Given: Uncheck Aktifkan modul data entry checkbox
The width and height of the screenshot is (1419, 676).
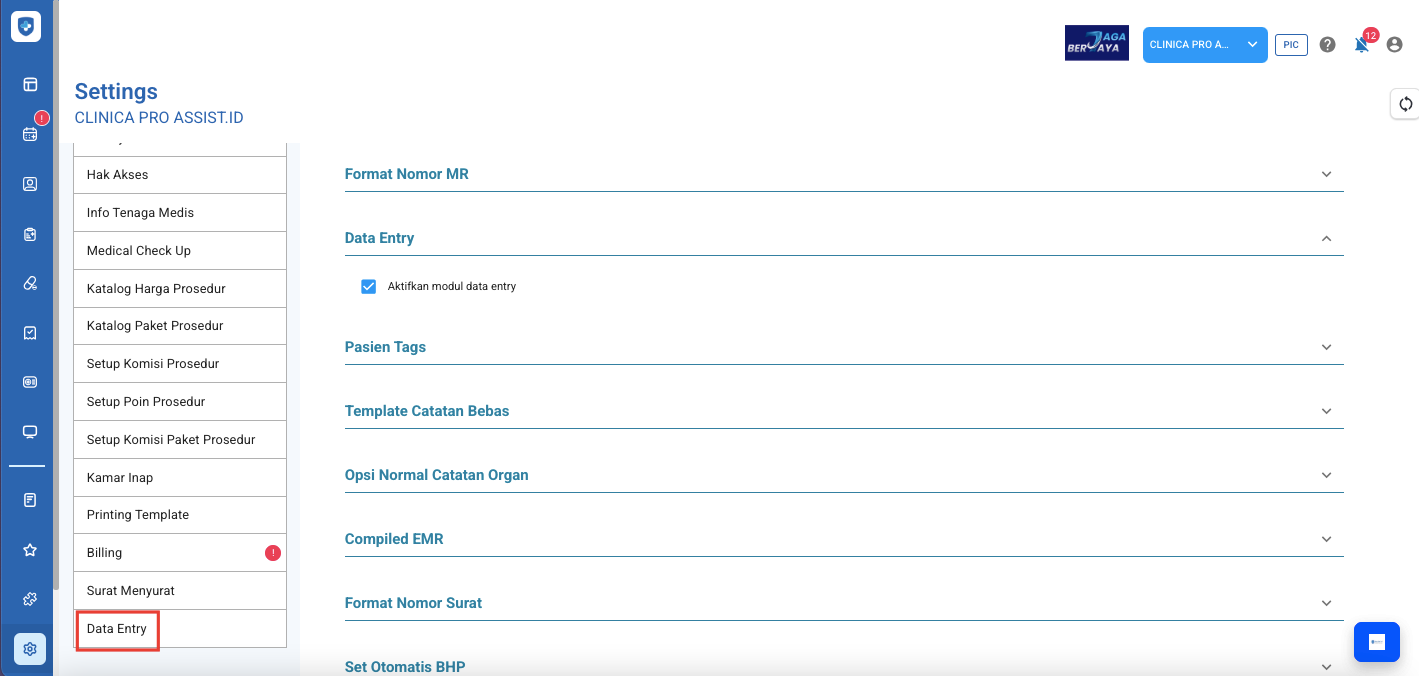Looking at the screenshot, I should 368,287.
